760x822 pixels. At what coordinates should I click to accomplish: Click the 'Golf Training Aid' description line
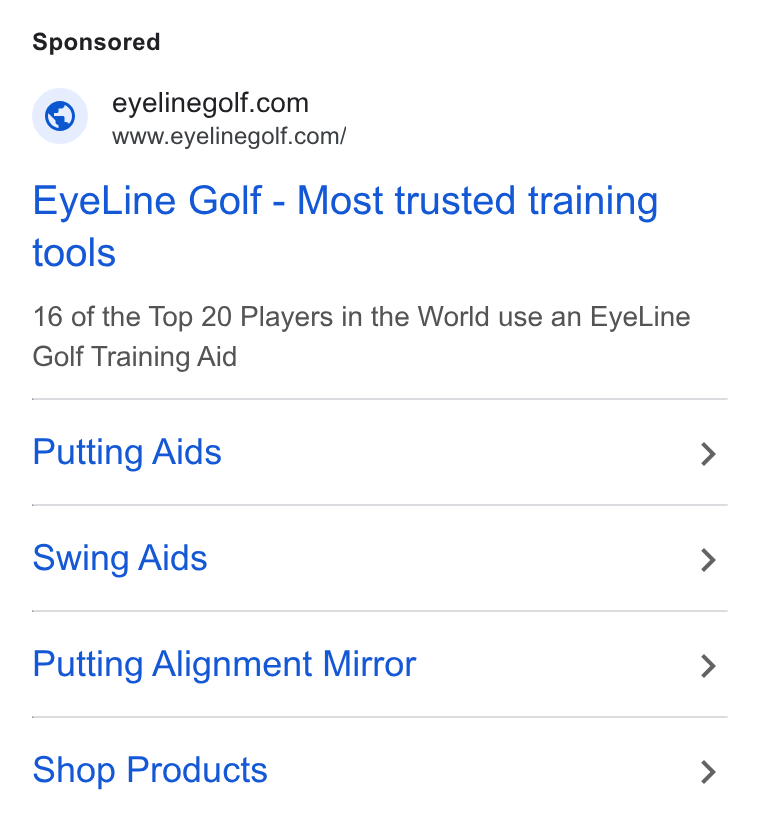click(x=135, y=357)
